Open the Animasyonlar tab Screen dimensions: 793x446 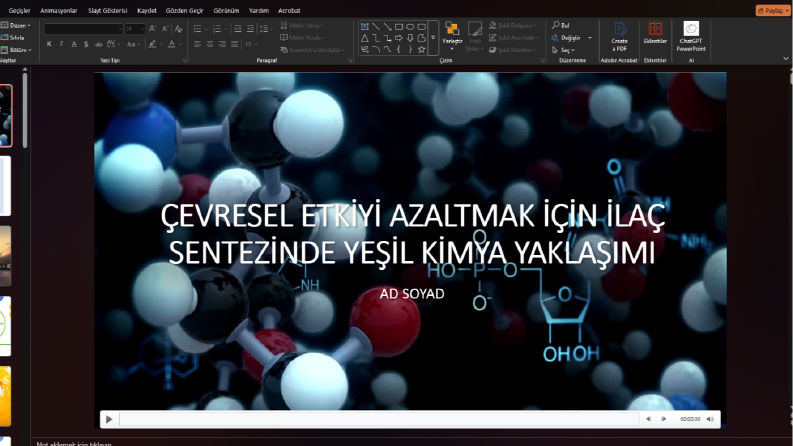59,10
